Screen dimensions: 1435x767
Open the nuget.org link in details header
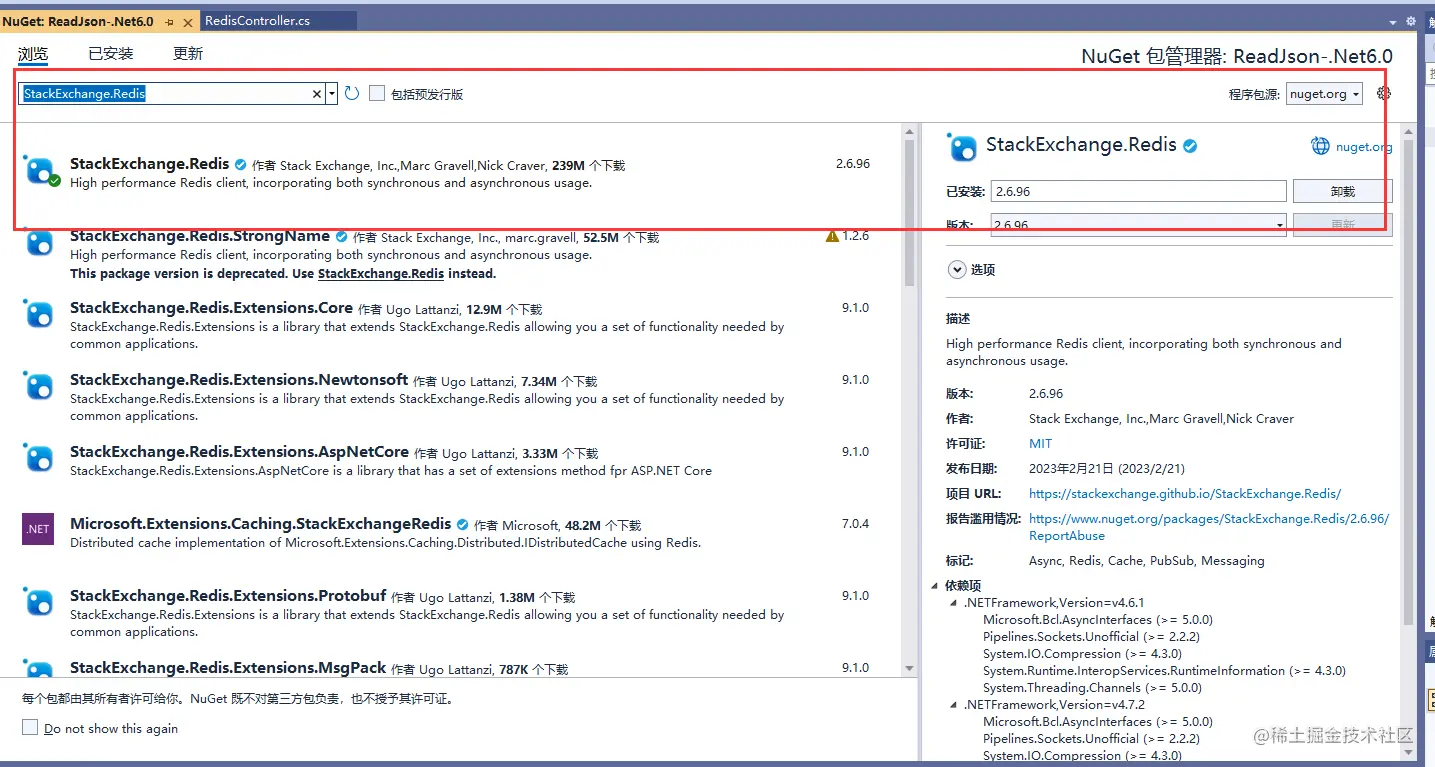(1364, 147)
